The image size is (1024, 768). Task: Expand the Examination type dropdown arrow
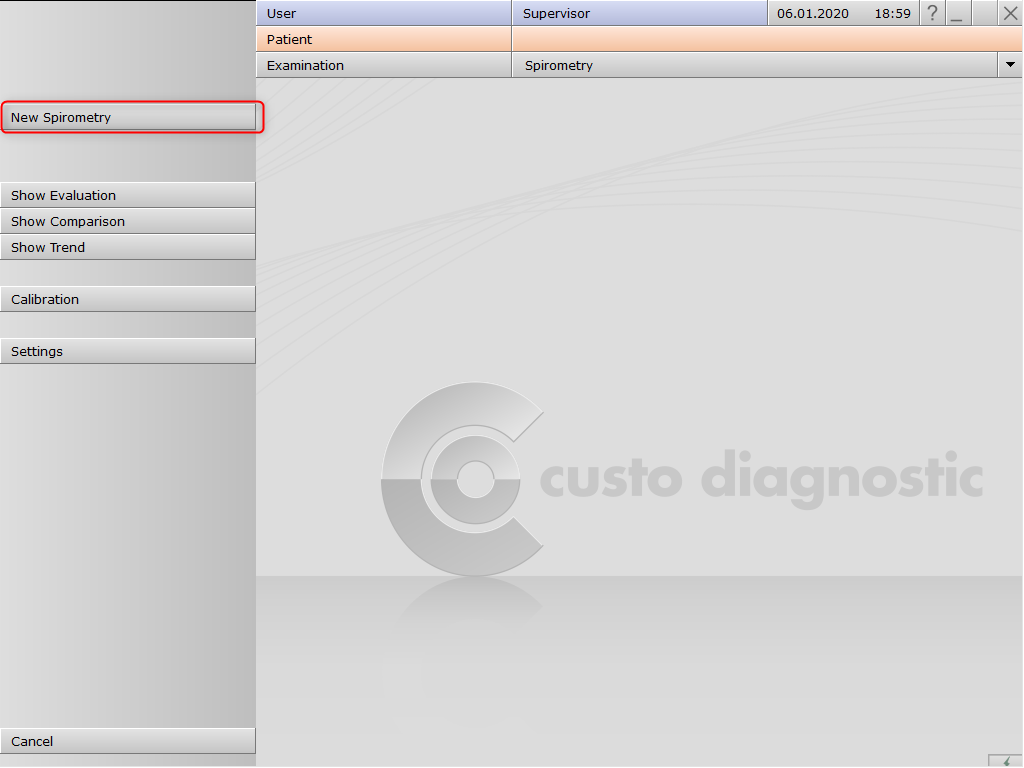(x=1010, y=65)
